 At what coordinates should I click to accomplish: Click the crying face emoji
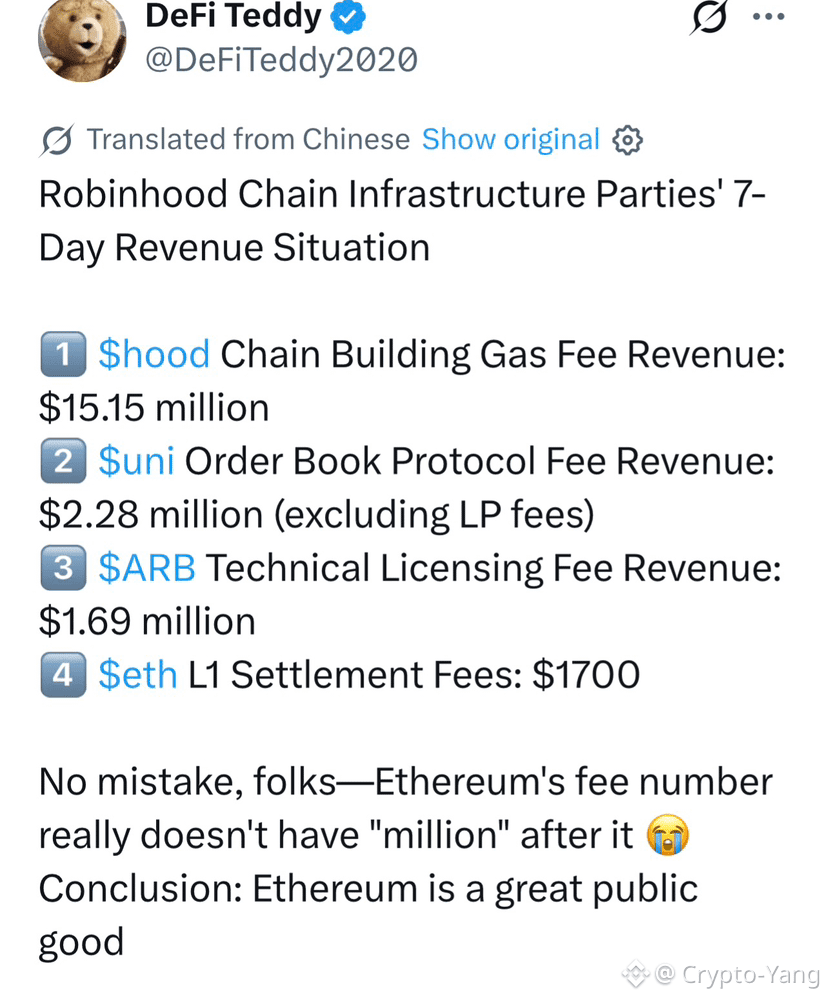coord(667,835)
